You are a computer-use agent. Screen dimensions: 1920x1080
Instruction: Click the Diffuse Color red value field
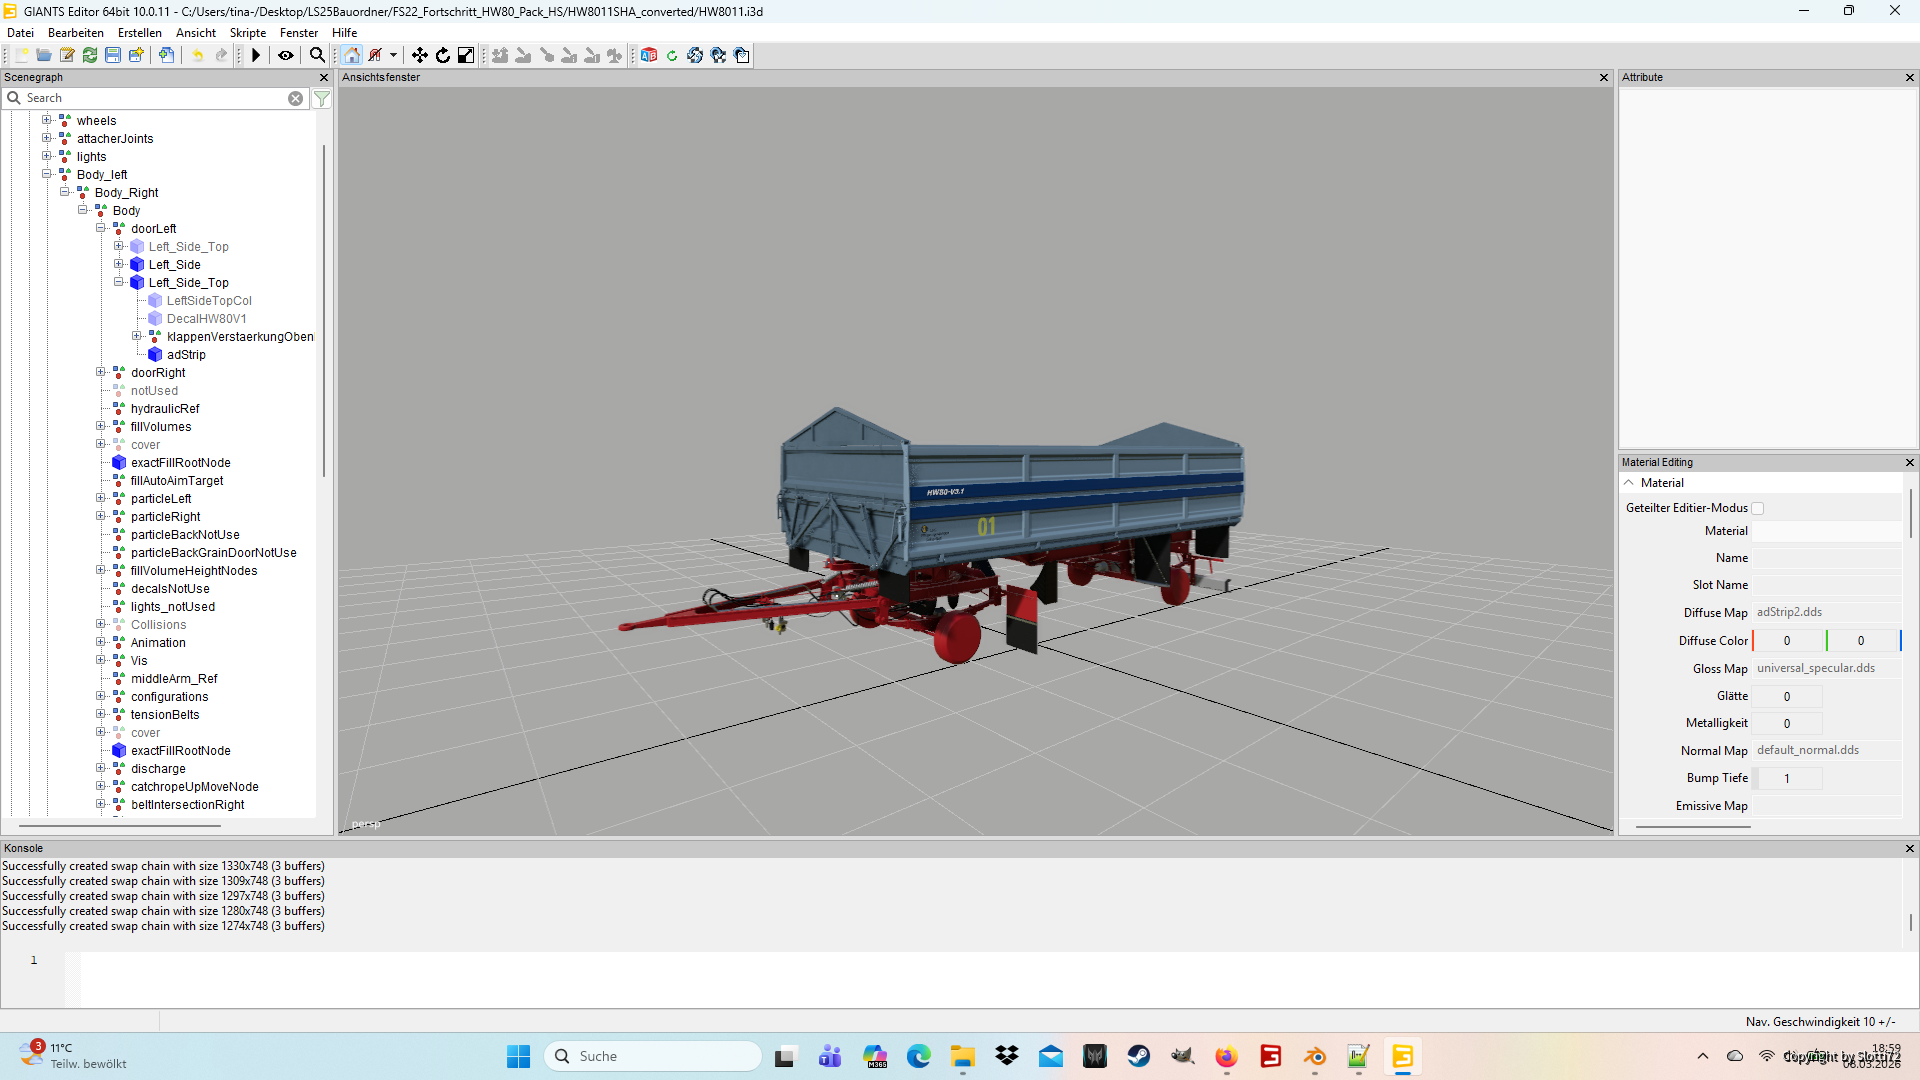(x=1788, y=641)
